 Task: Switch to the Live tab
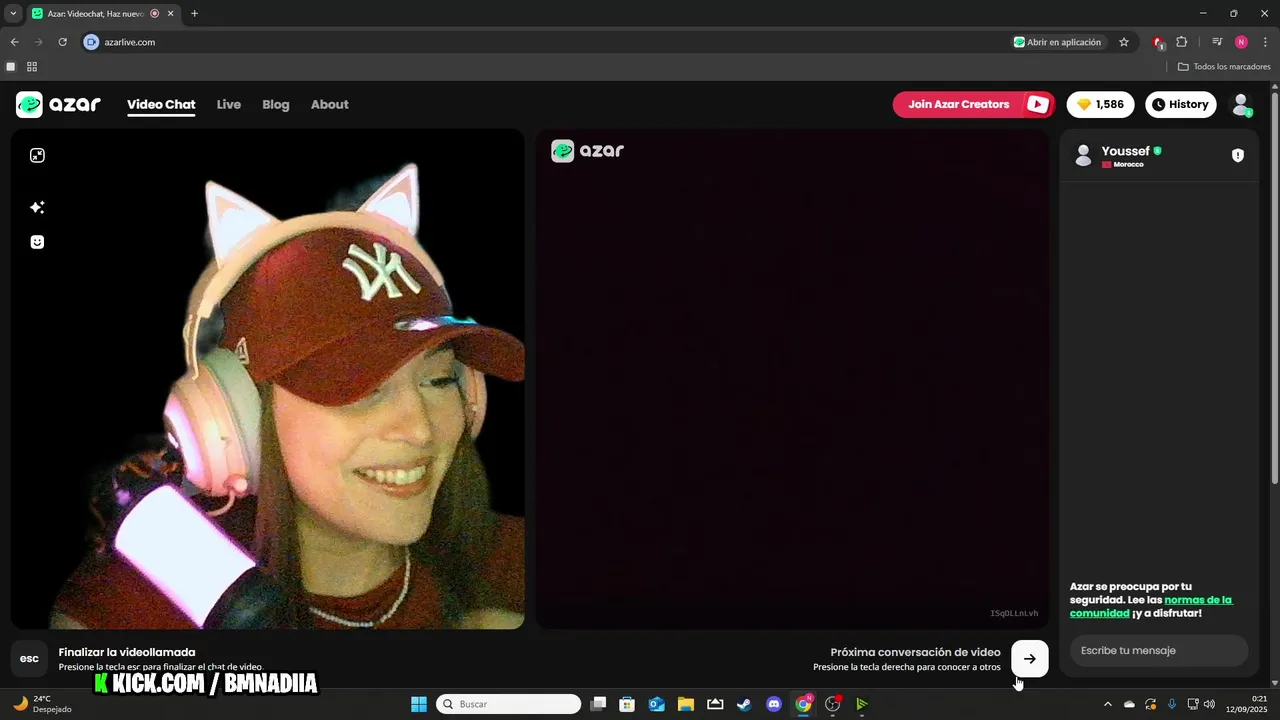[x=229, y=104]
